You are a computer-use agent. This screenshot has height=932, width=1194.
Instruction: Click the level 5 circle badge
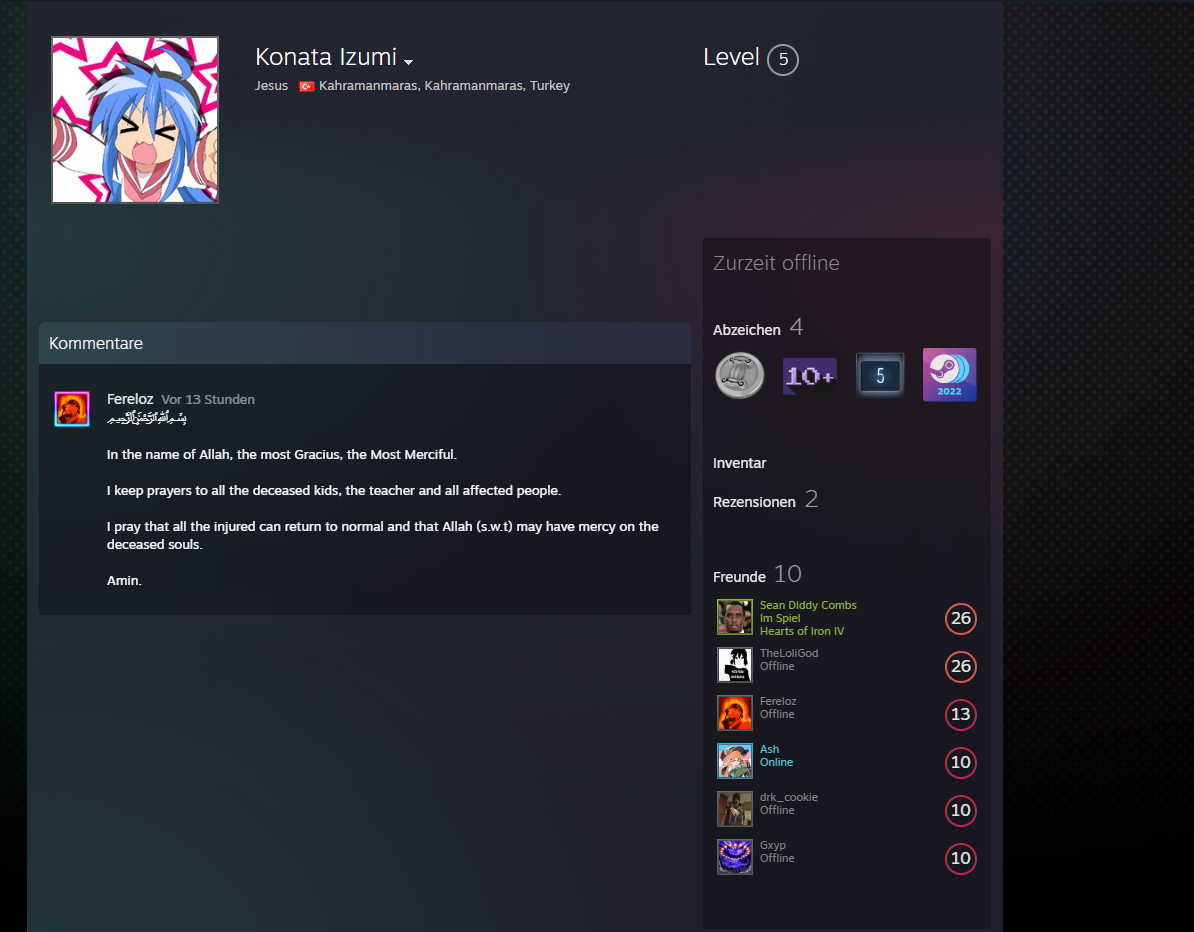(x=783, y=59)
